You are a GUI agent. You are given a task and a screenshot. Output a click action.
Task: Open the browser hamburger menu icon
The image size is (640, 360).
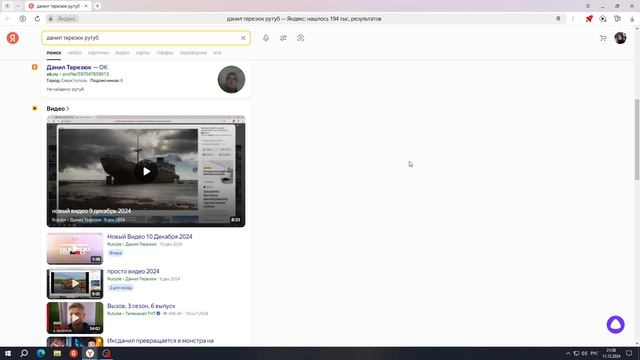click(588, 6)
